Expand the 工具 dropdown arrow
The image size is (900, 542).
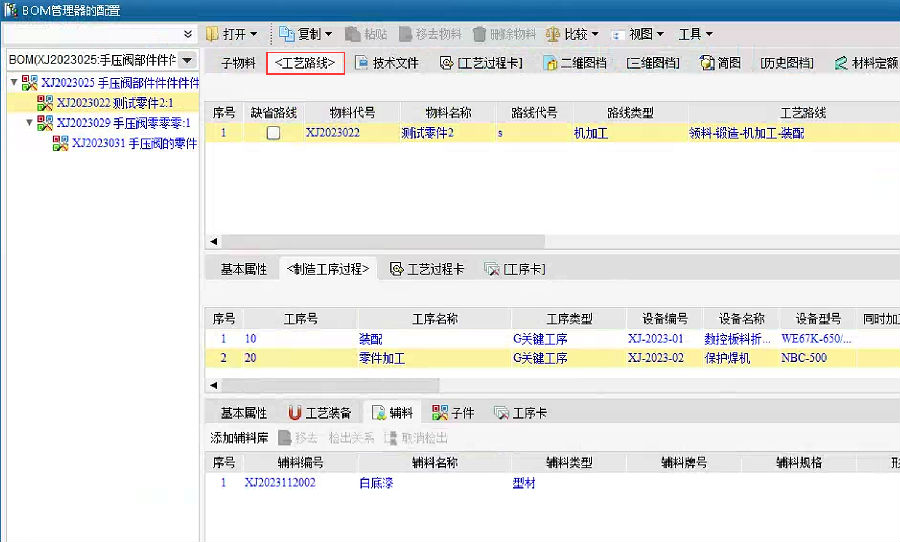[x=709, y=34]
